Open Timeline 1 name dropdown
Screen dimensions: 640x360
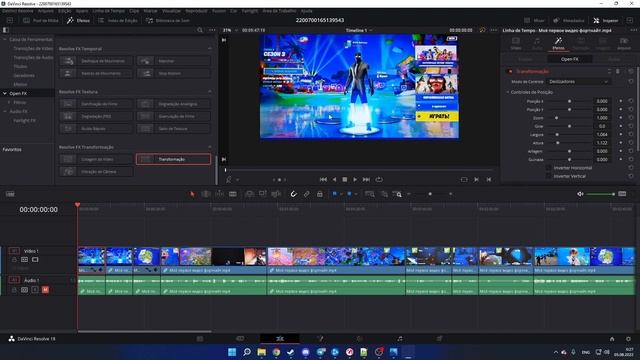359,30
